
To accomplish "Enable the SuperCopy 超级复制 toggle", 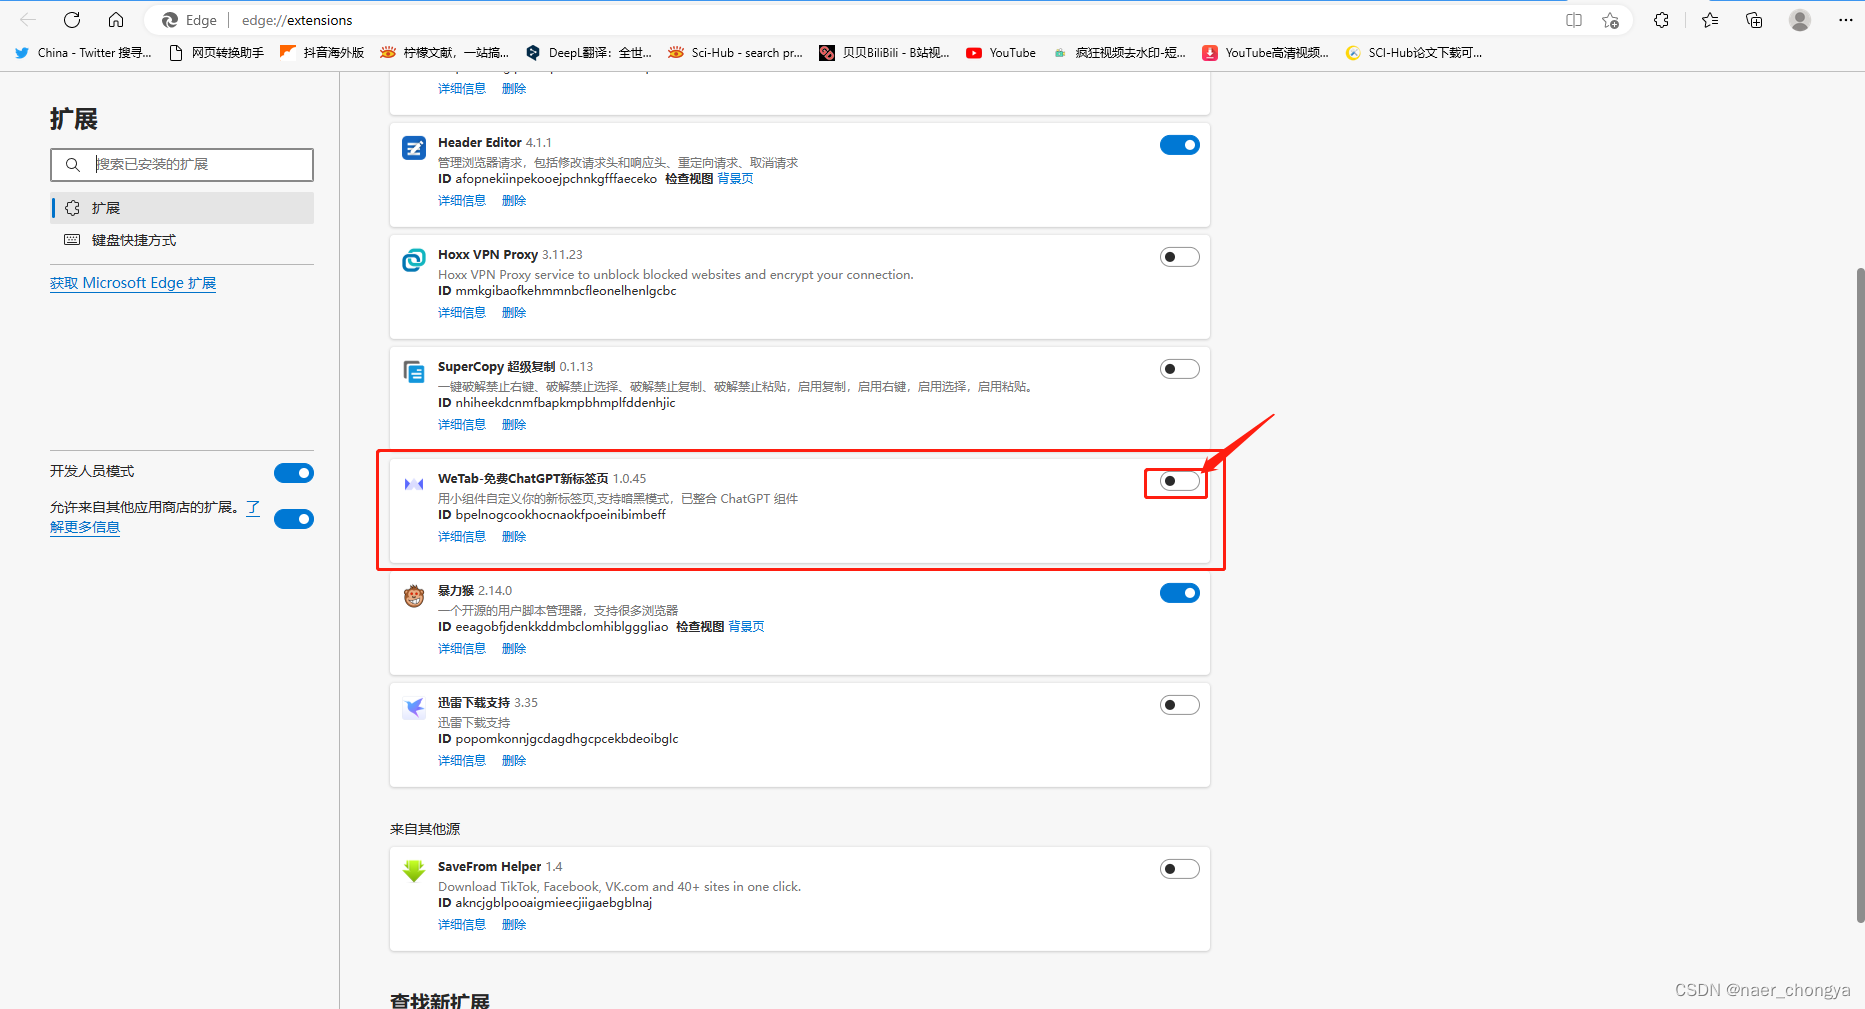I will tap(1180, 369).
